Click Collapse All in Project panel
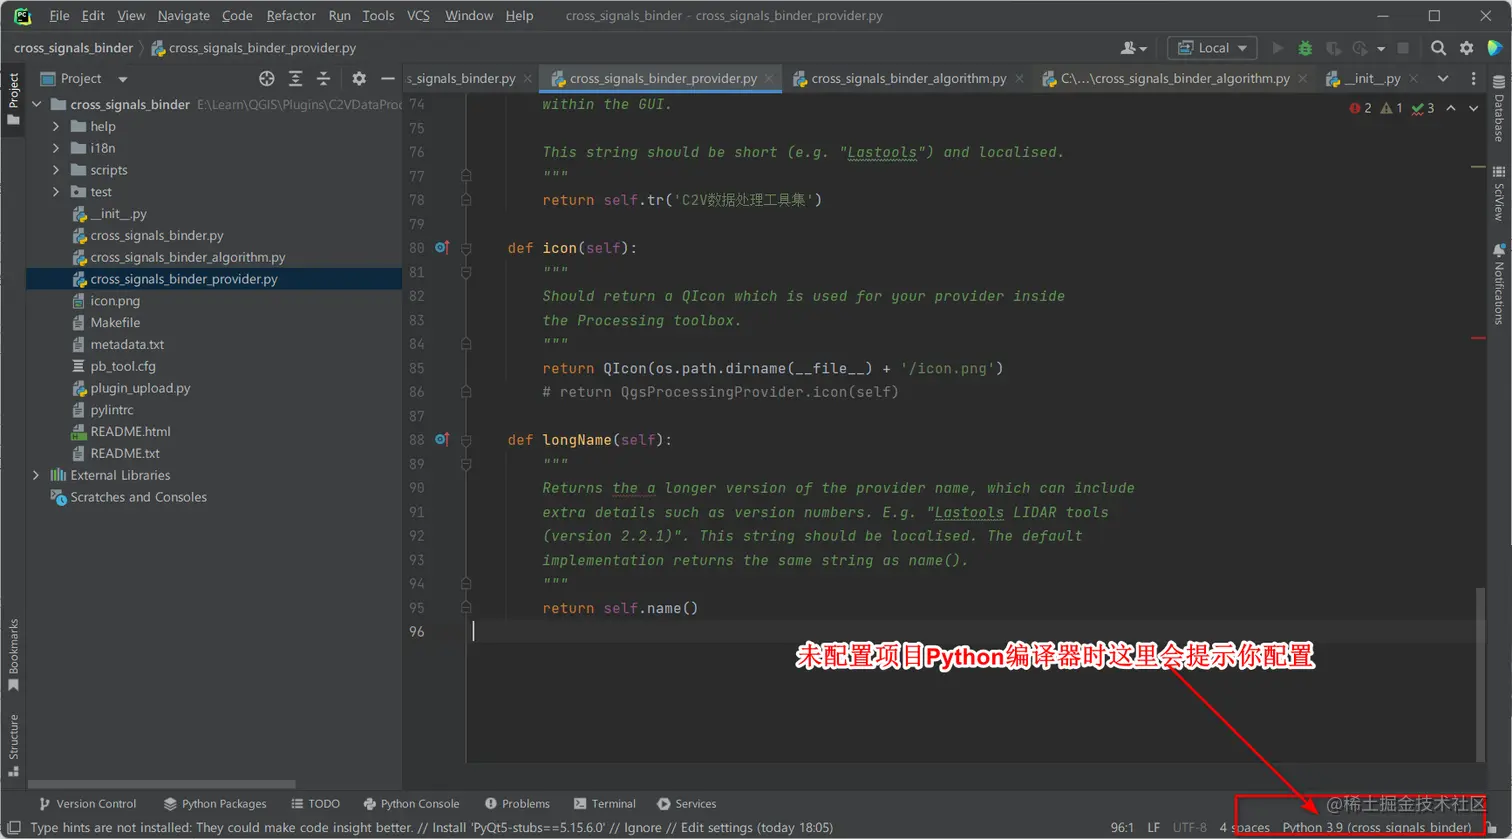The height and width of the screenshot is (839, 1512). tap(324, 79)
